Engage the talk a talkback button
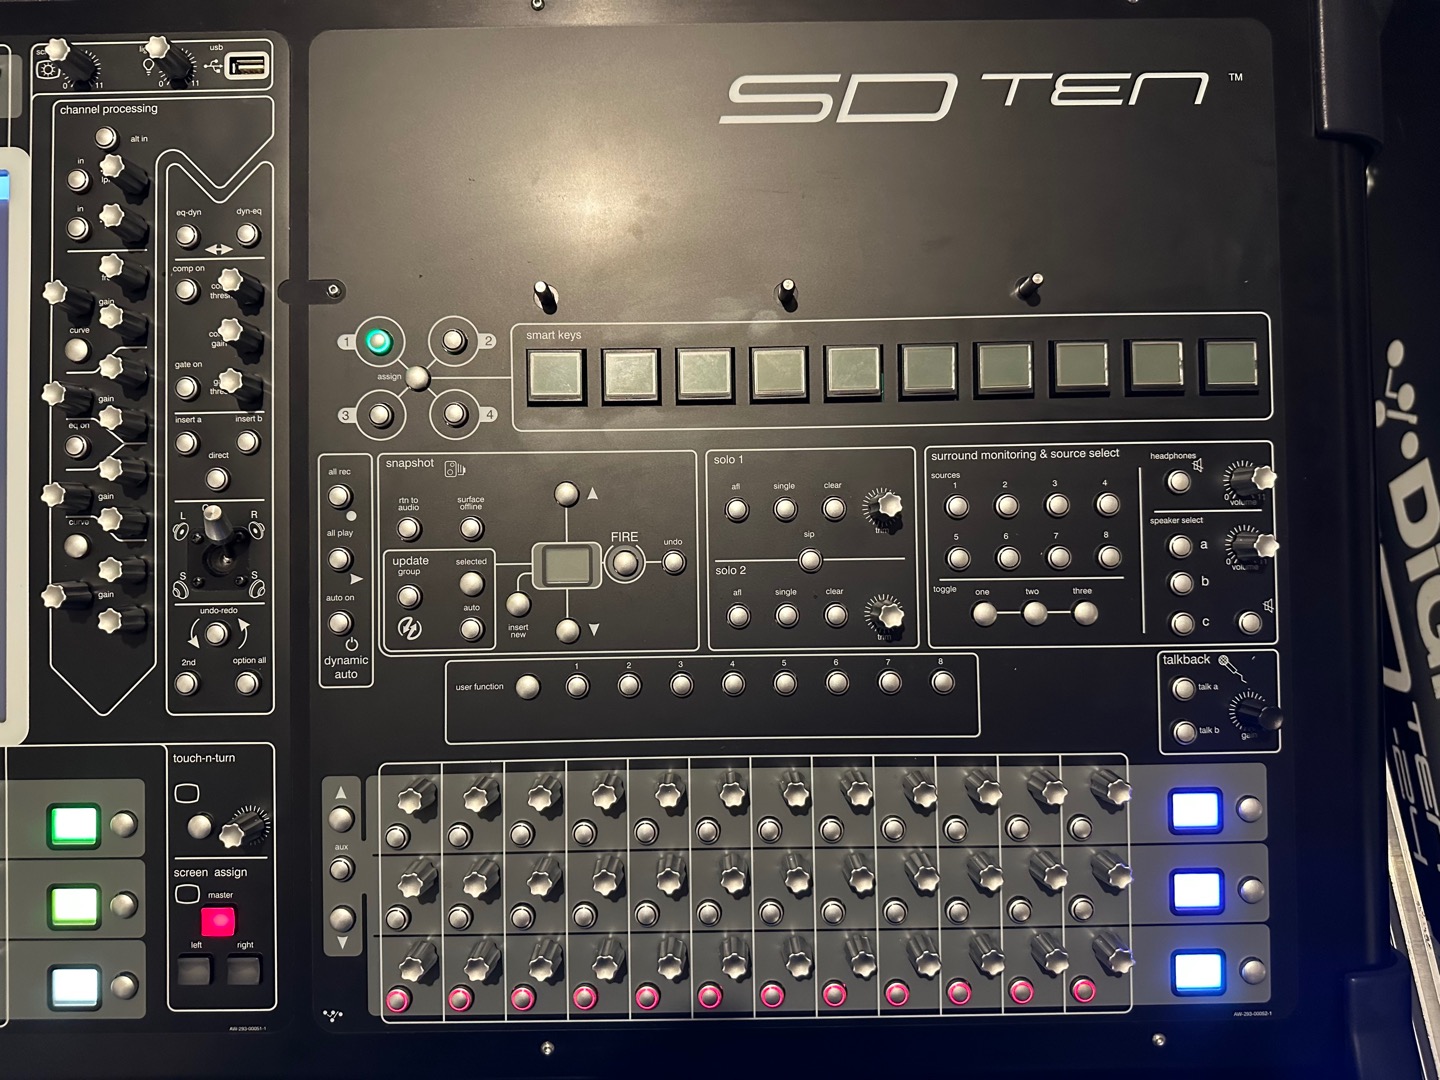Image resolution: width=1440 pixels, height=1080 pixels. pyautogui.click(x=1183, y=688)
